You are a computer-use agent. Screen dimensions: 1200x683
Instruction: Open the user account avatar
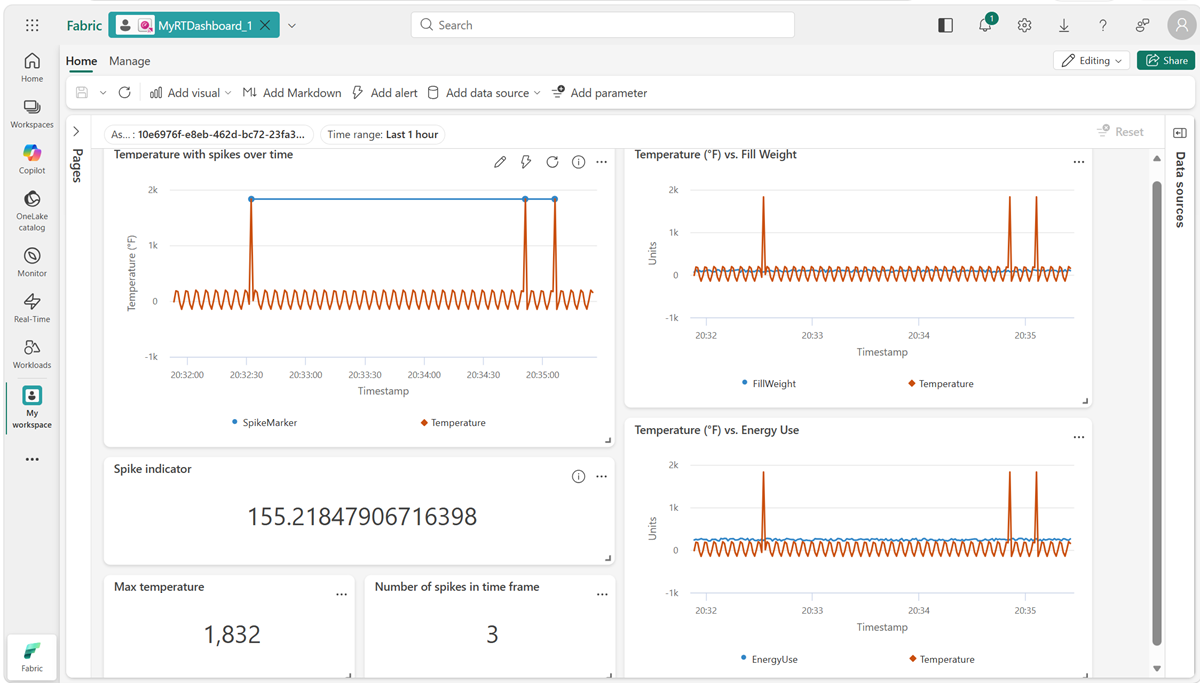[1182, 26]
